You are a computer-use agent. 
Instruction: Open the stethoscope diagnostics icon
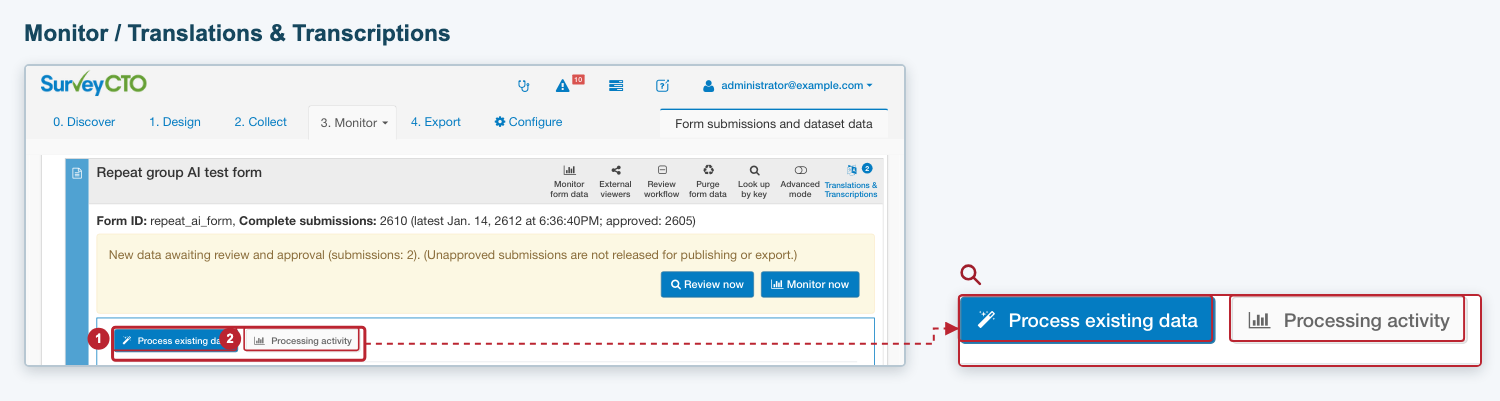[522, 86]
